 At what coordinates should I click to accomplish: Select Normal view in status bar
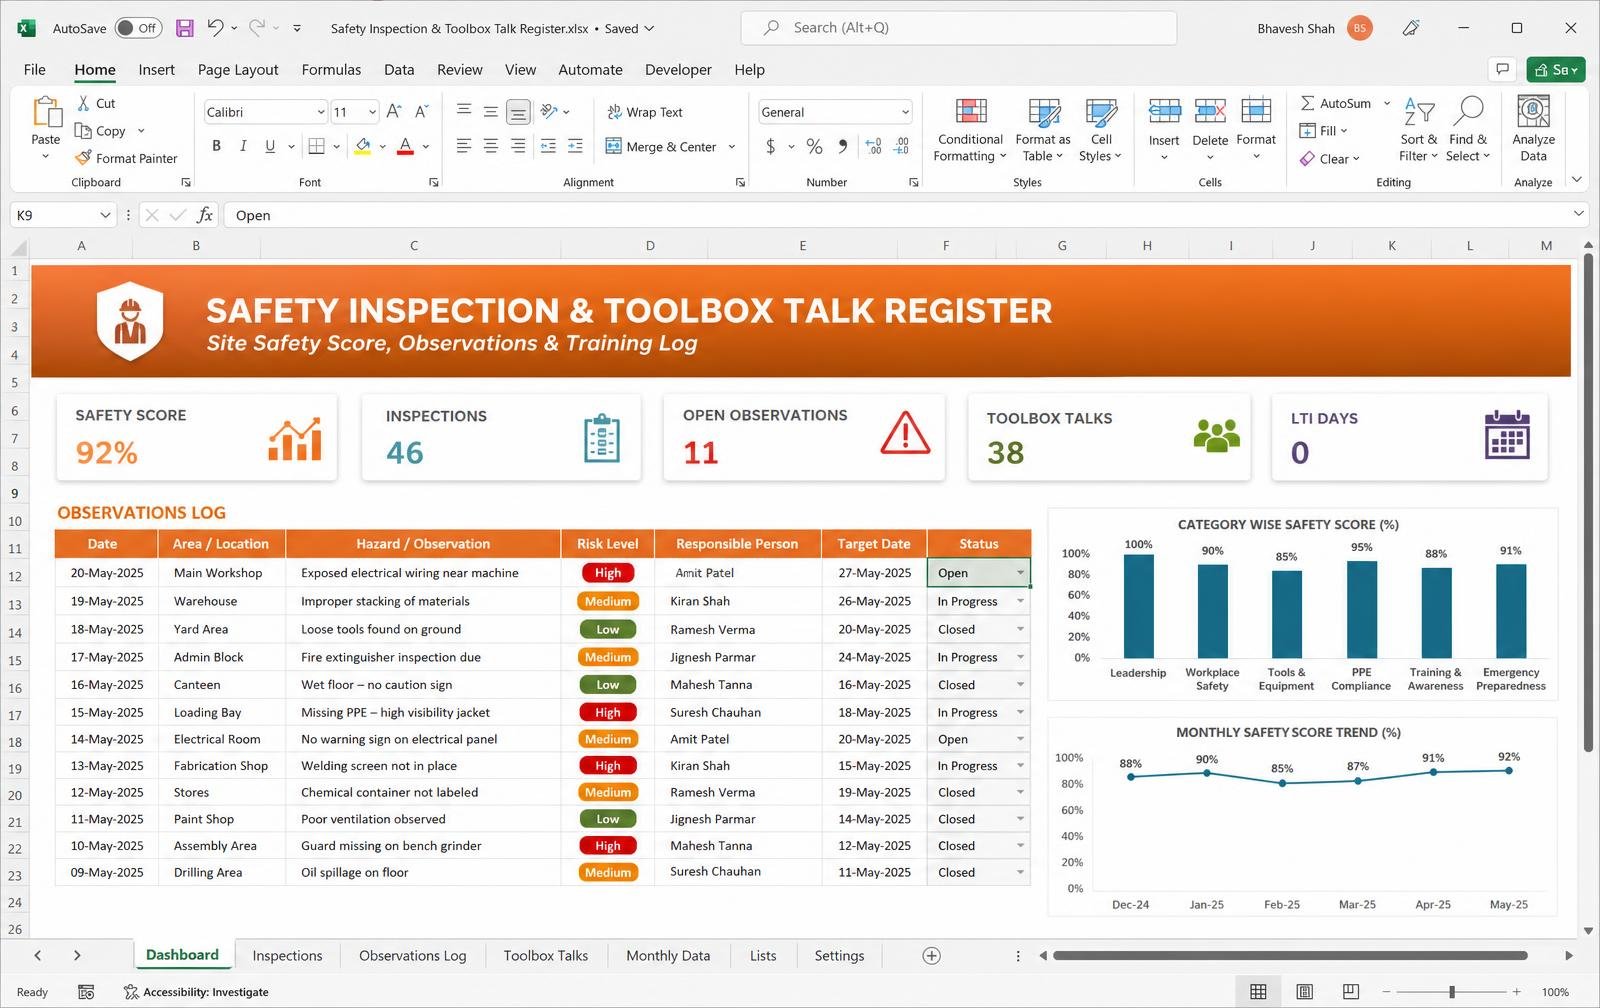[x=1258, y=992]
